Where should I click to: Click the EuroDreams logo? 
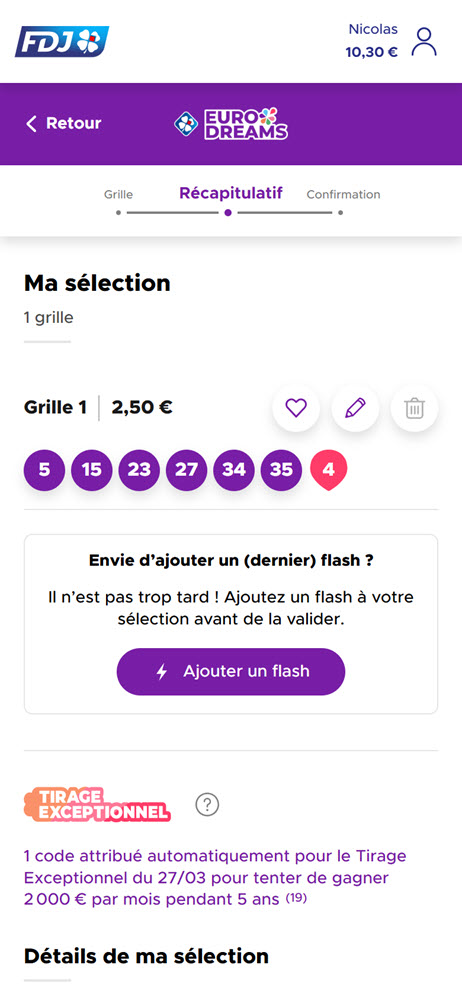(x=231, y=124)
